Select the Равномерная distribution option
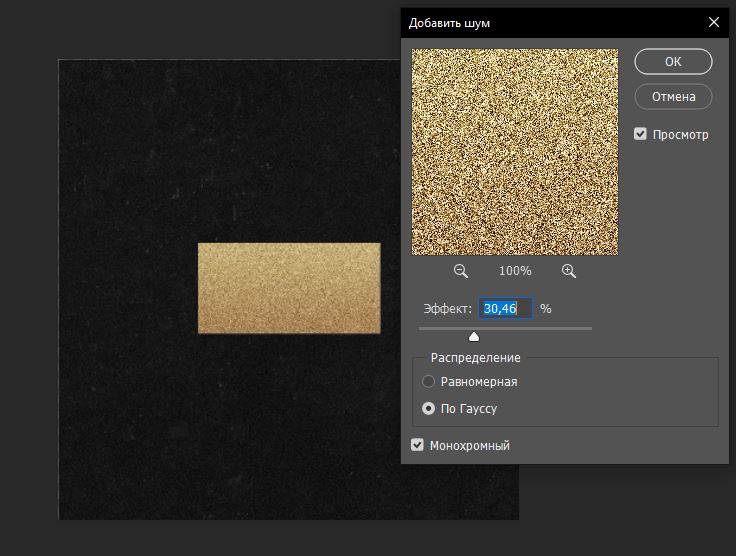 pyautogui.click(x=429, y=381)
